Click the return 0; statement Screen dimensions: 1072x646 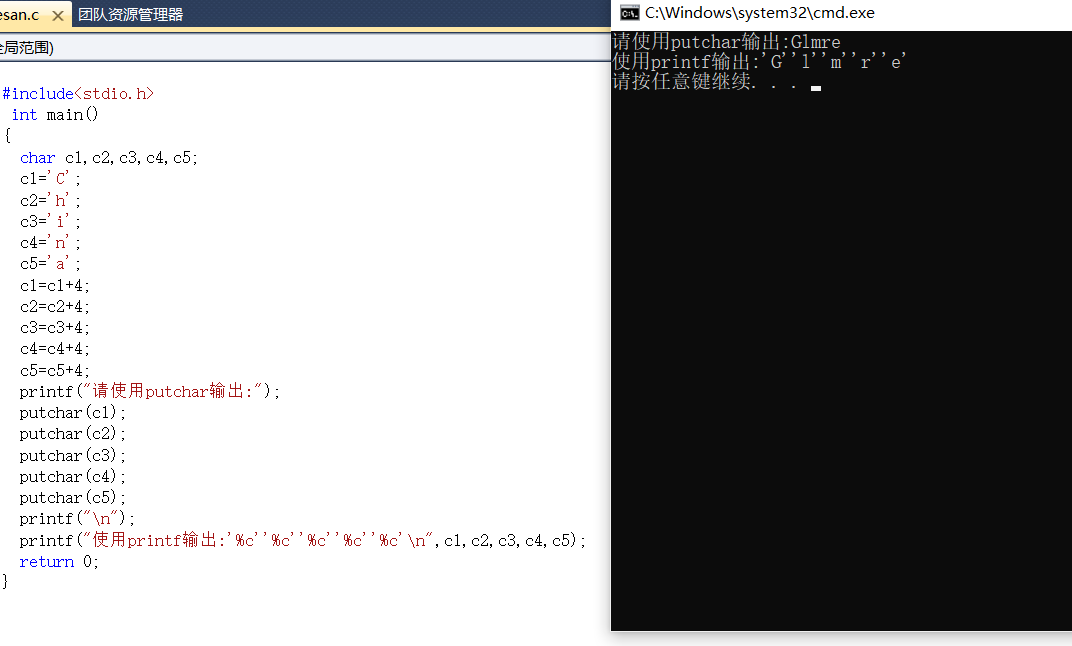coord(59,562)
